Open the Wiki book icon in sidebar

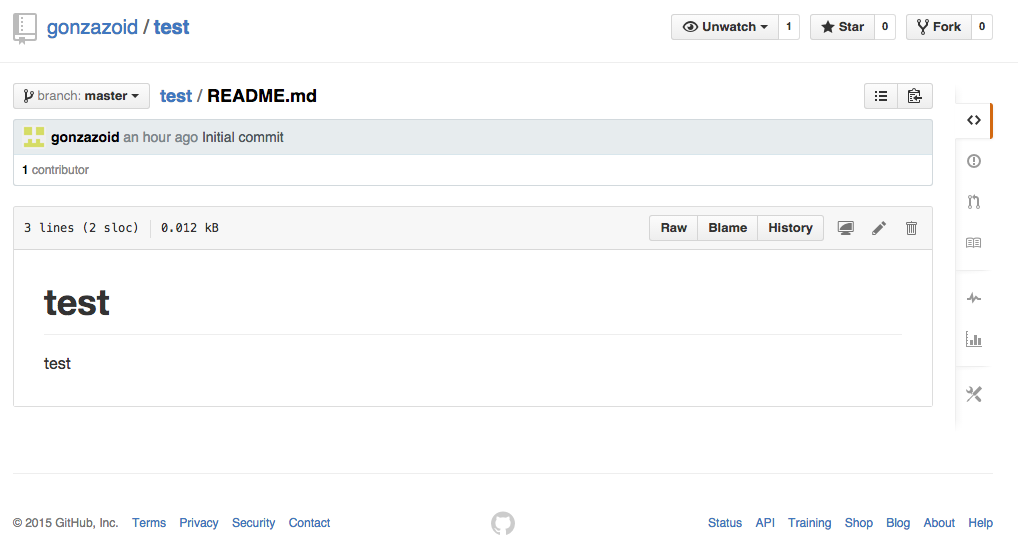(x=973, y=243)
